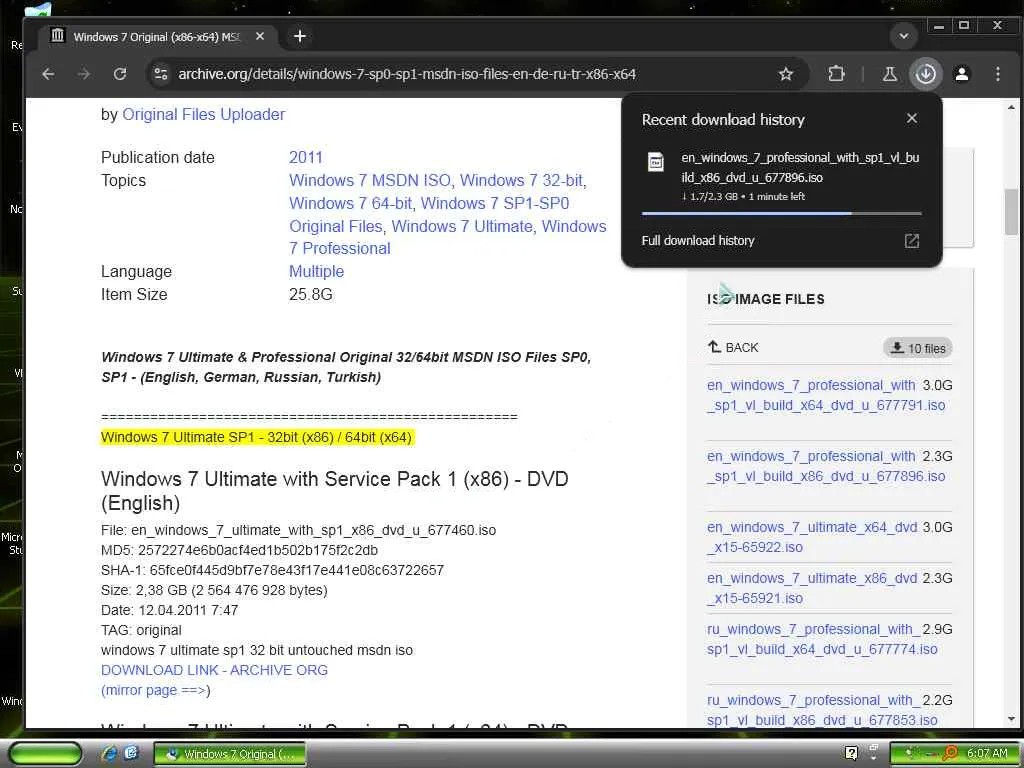Download en_windows_7_ultimate_x64 x15-65922 iso
Image resolution: width=1024 pixels, height=768 pixels.
tap(812, 537)
